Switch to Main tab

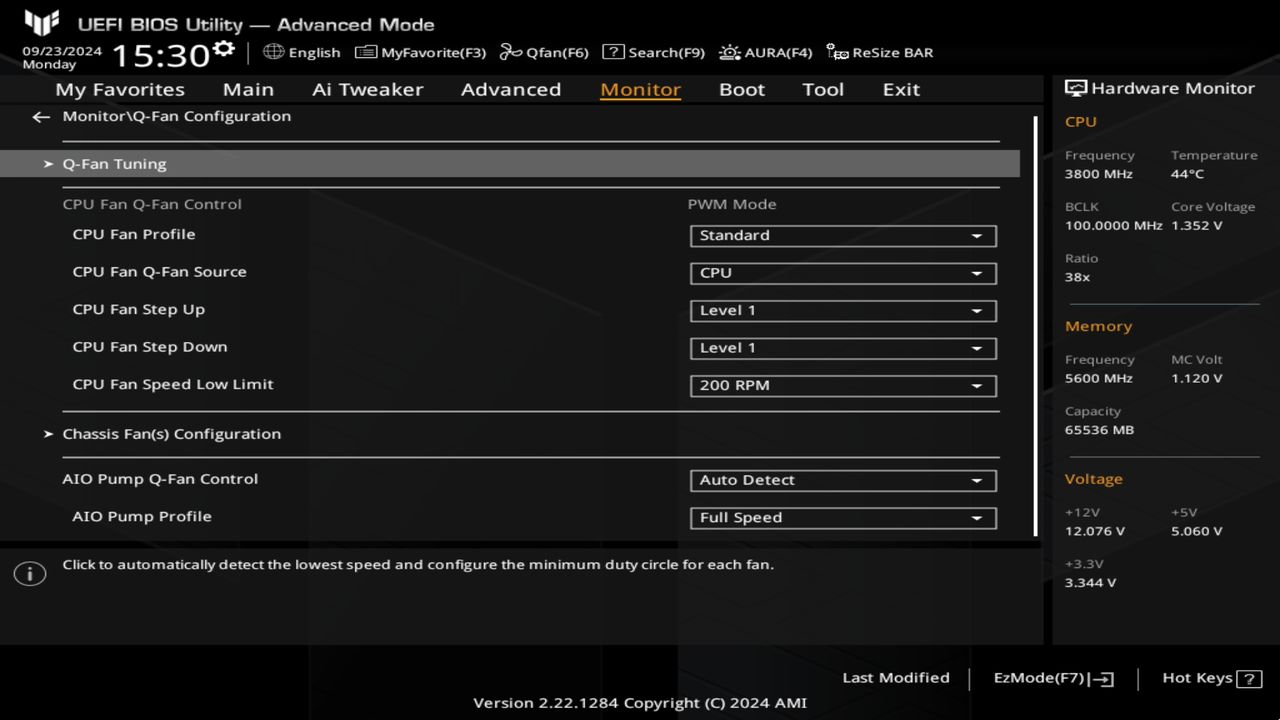click(x=248, y=89)
